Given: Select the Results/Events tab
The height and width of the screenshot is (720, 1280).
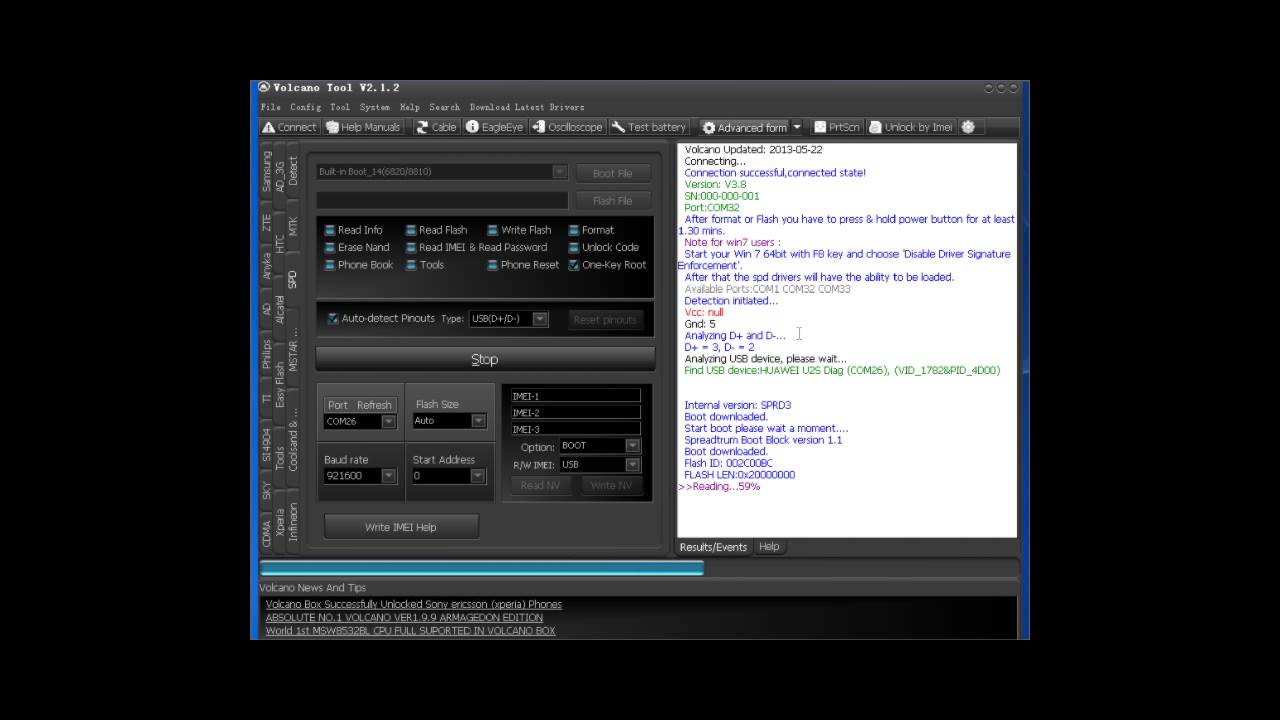Looking at the screenshot, I should tap(714, 547).
